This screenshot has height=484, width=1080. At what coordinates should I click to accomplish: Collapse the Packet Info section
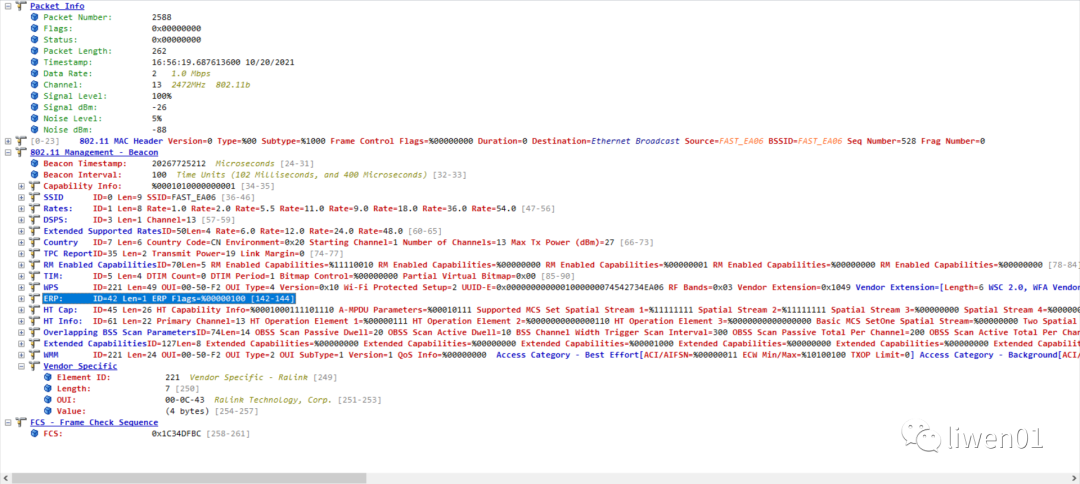point(8,6)
